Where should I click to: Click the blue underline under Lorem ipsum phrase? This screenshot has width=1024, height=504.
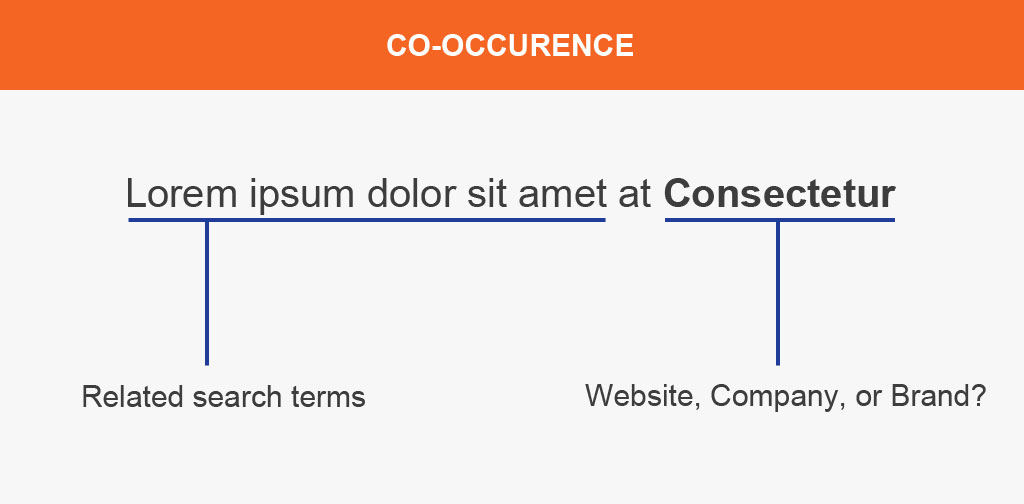[366, 220]
